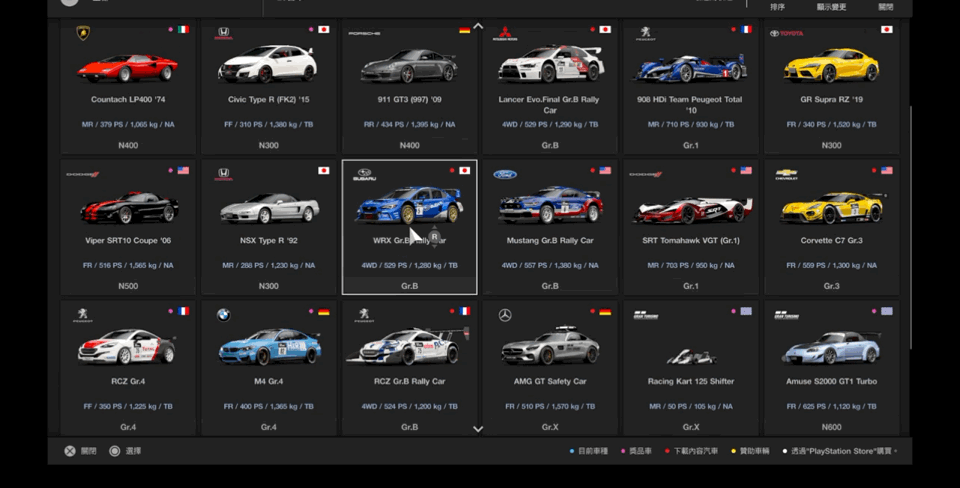Select the yellow Corvette C7 Gr.3 image

833,208
